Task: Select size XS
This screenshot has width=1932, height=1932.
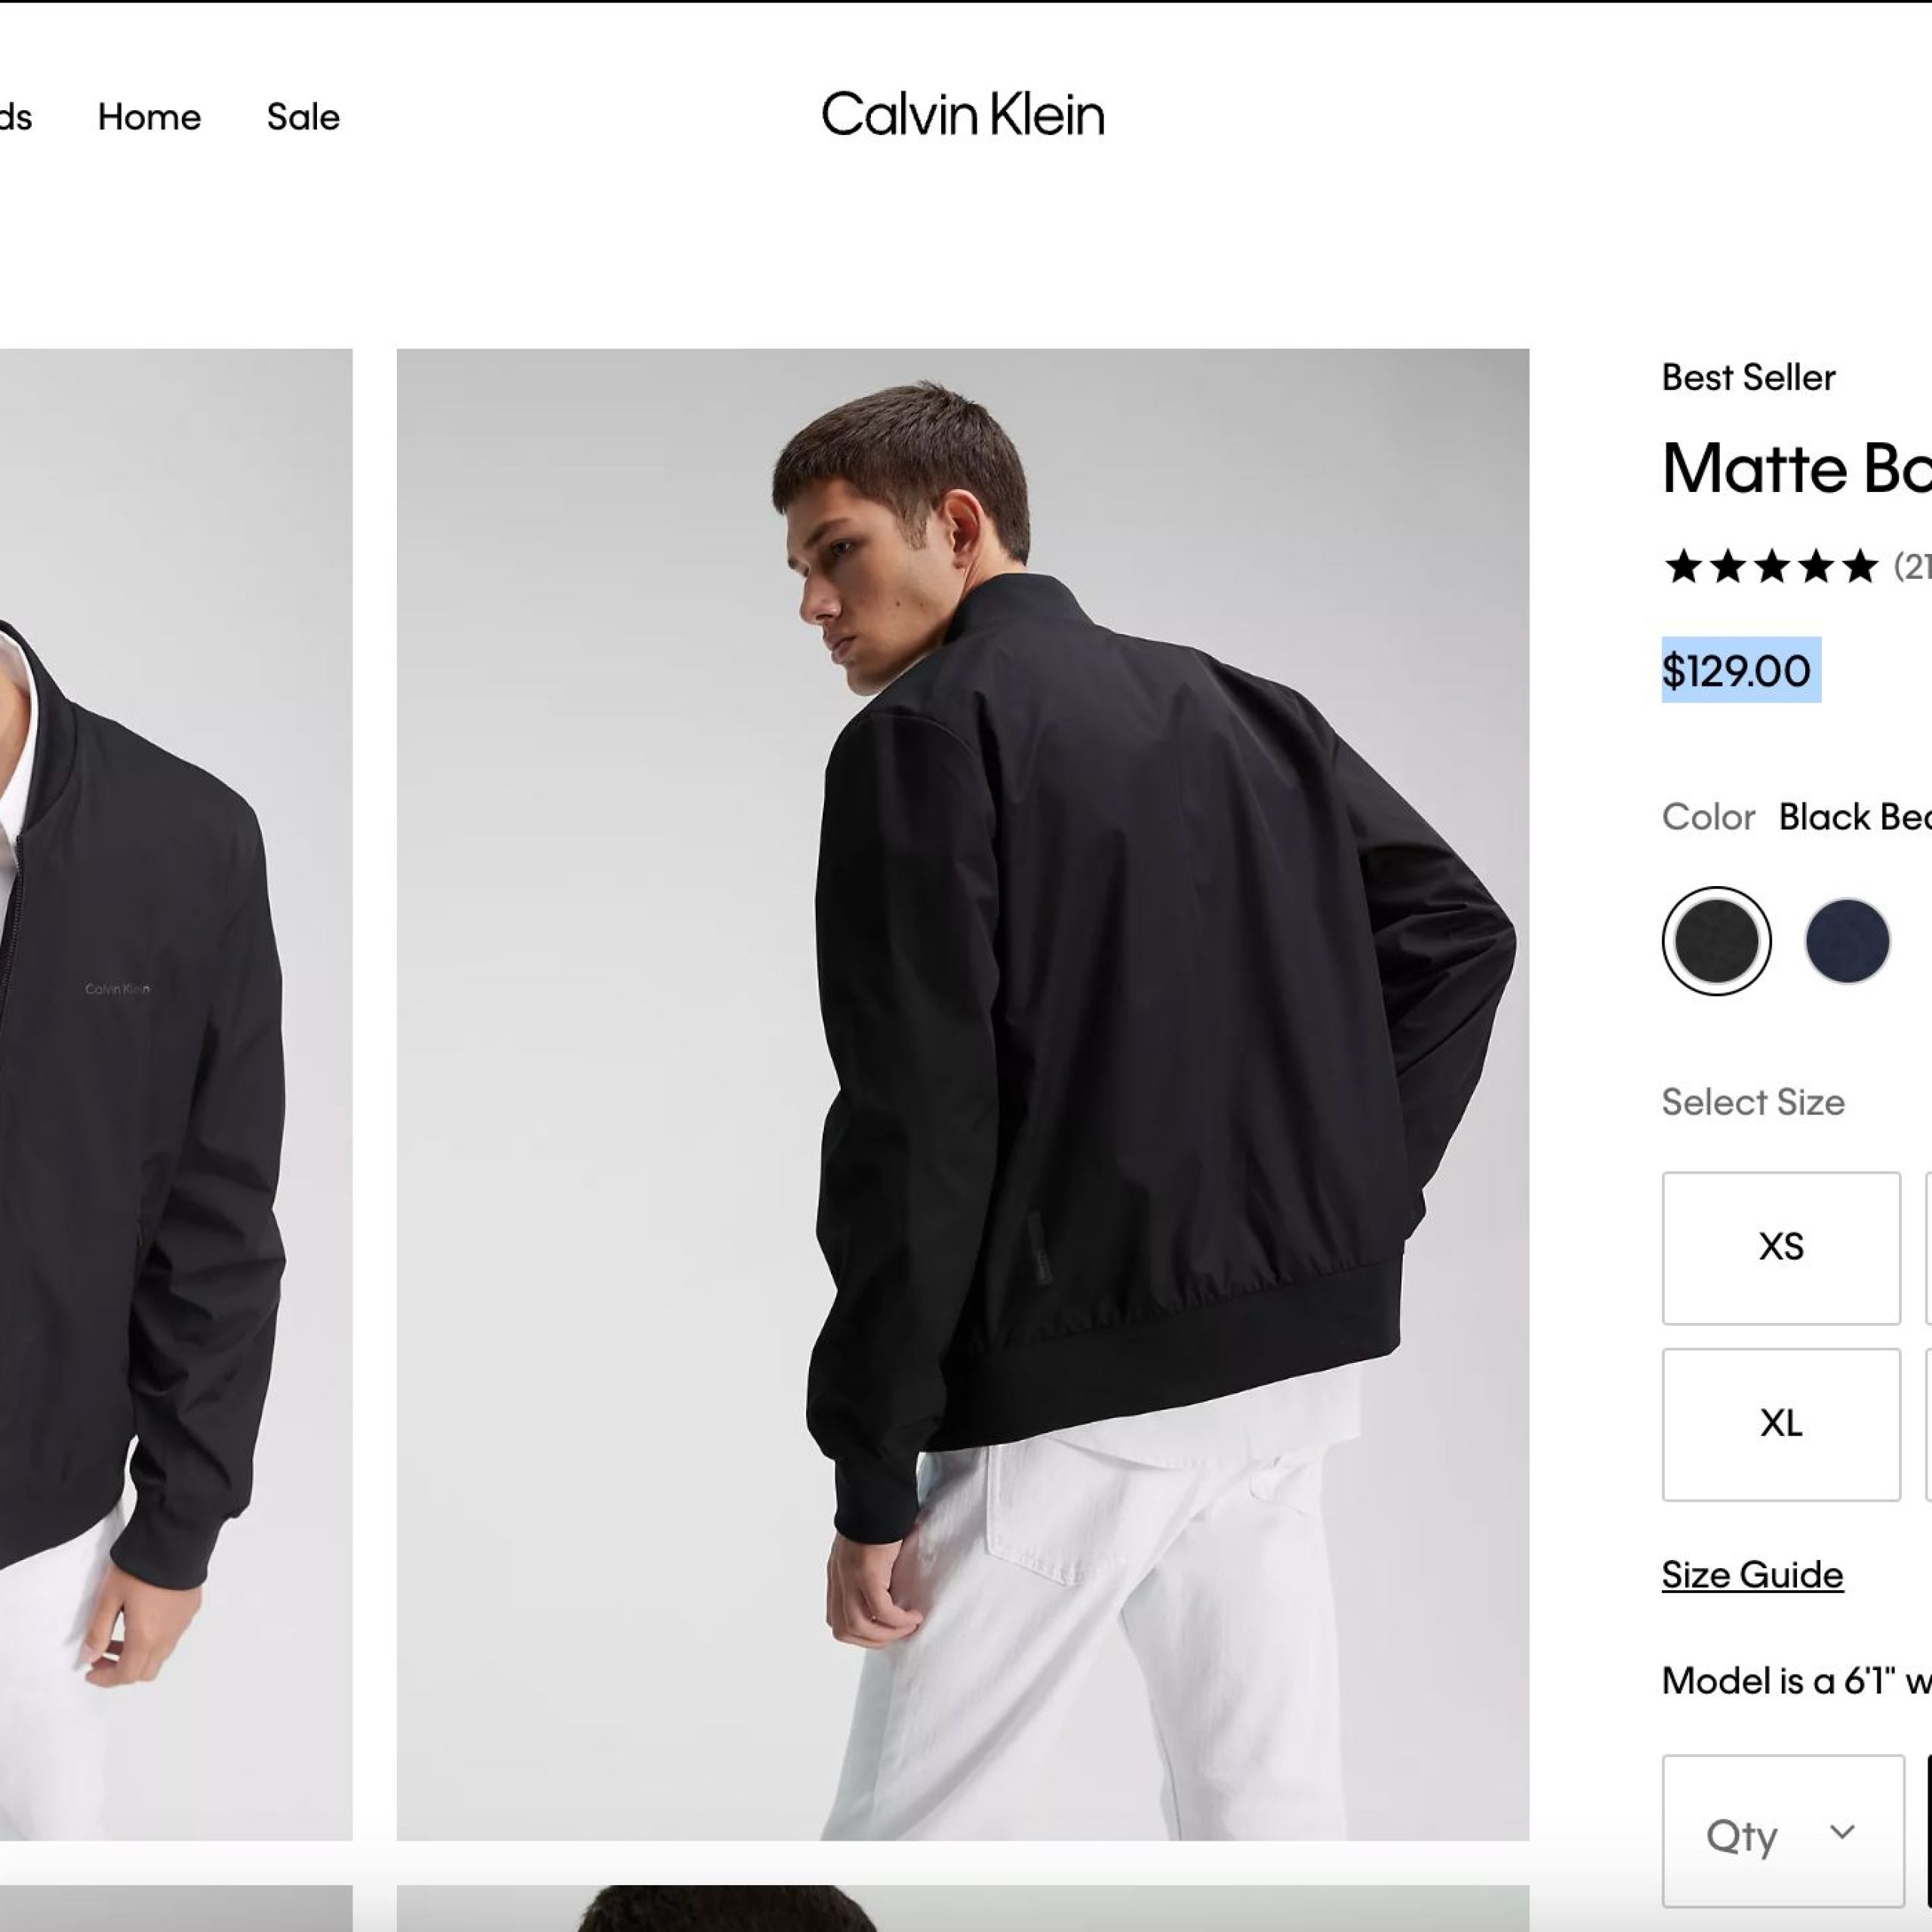Action: (x=1780, y=1247)
